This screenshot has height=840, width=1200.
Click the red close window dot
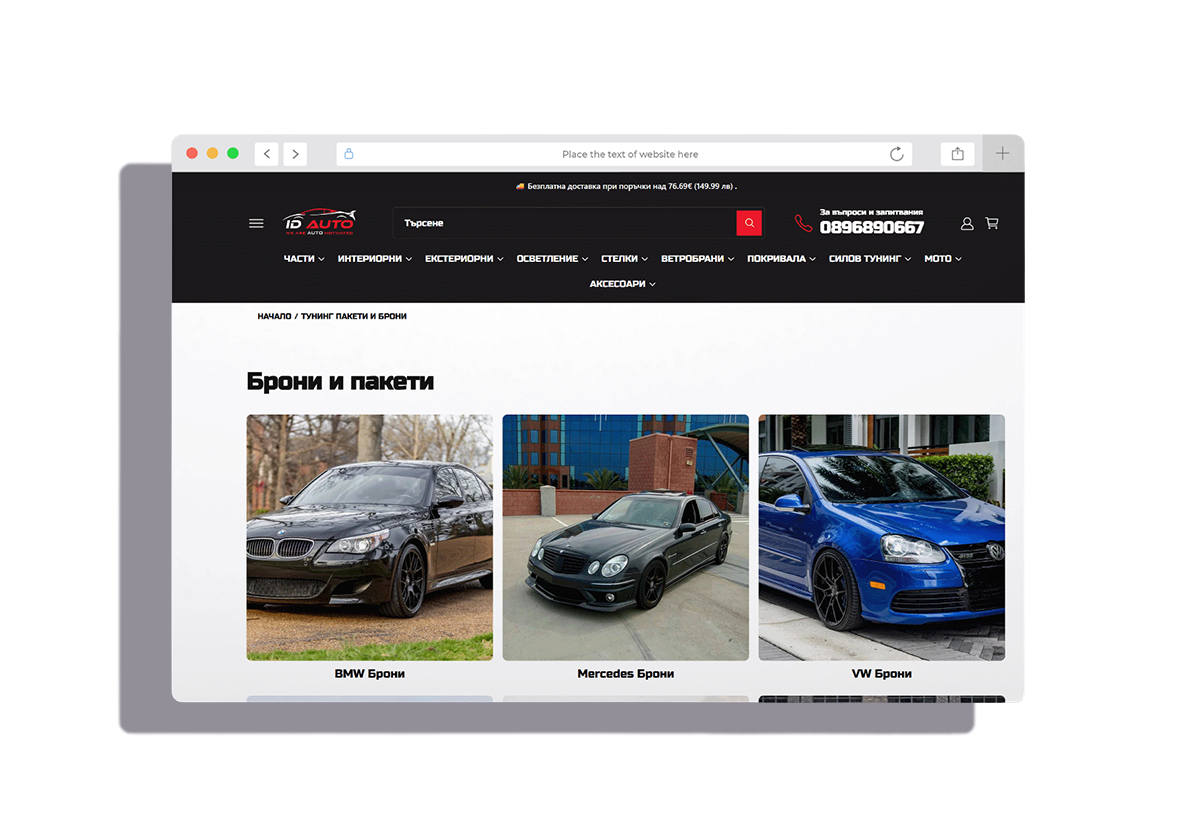(x=192, y=153)
